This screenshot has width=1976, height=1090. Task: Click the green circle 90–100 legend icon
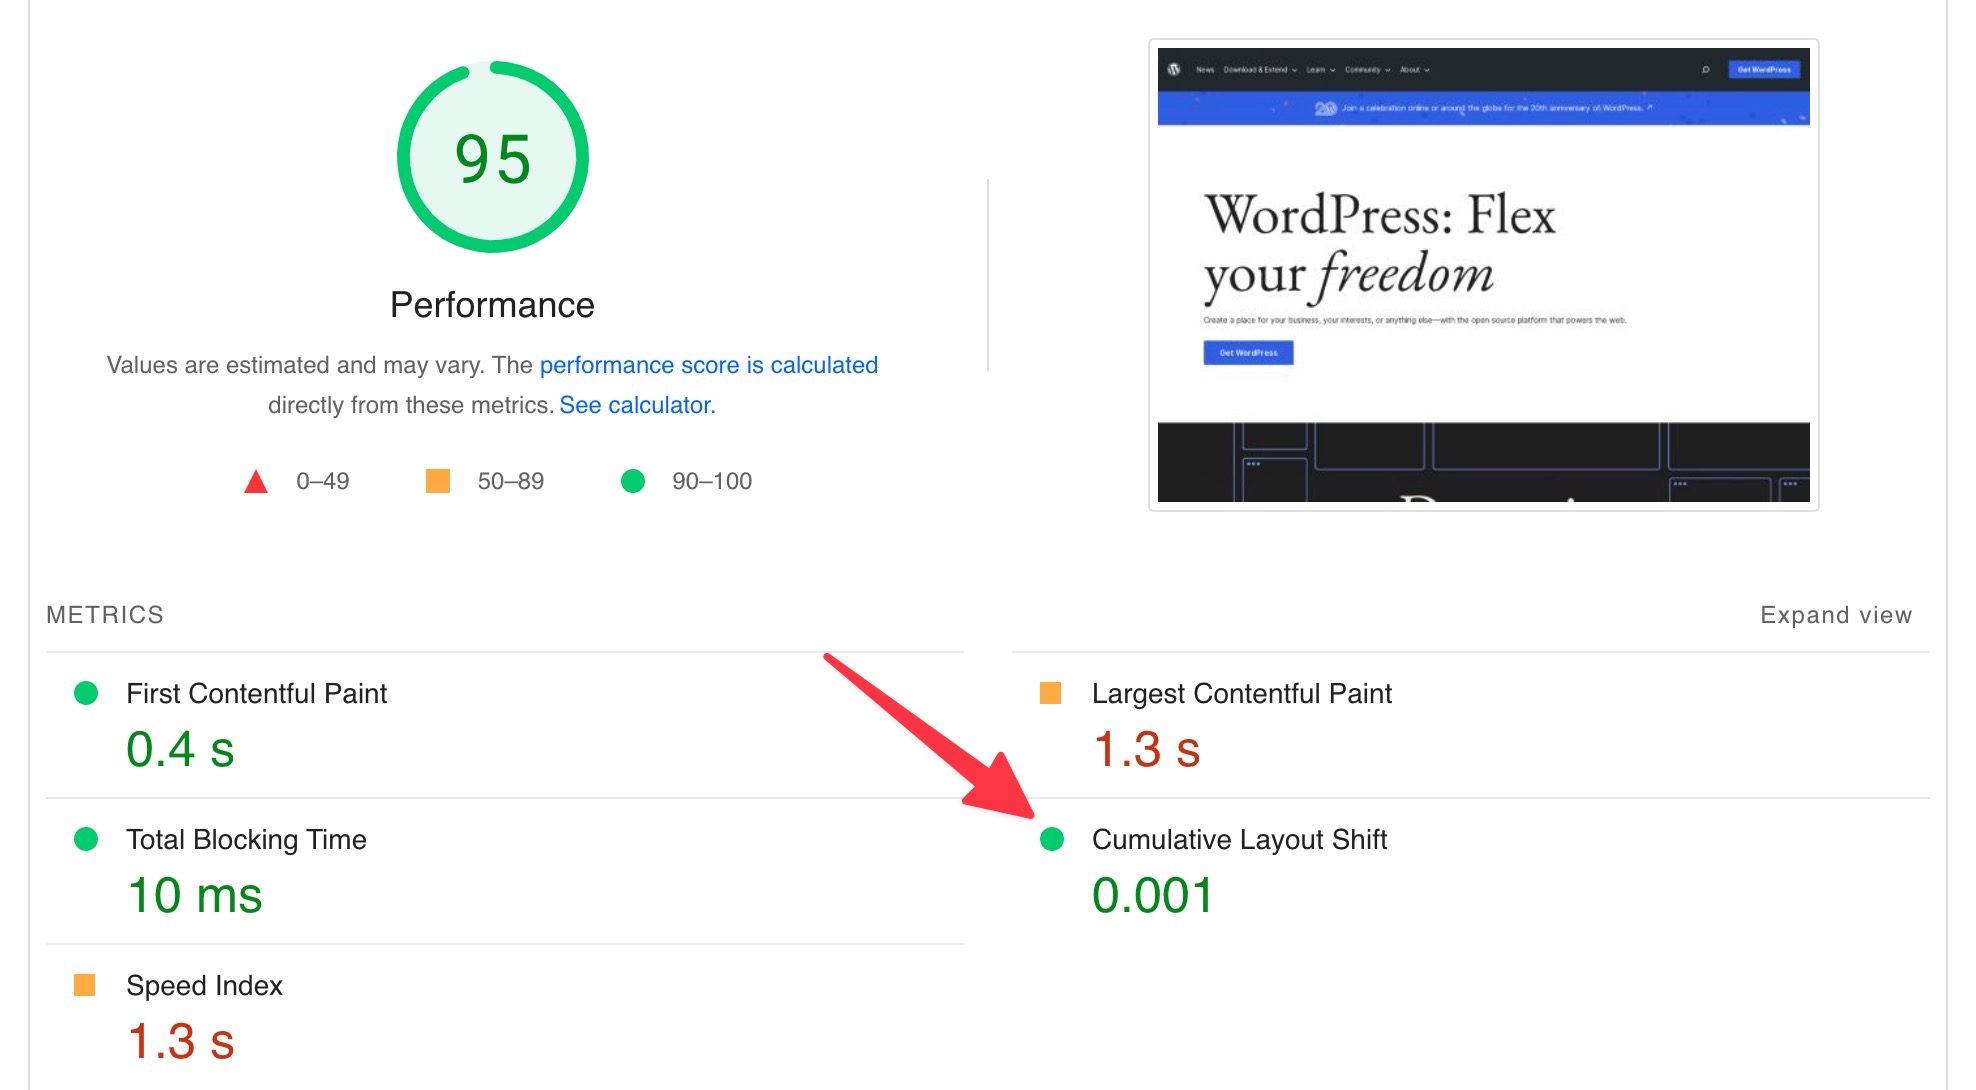tap(632, 481)
